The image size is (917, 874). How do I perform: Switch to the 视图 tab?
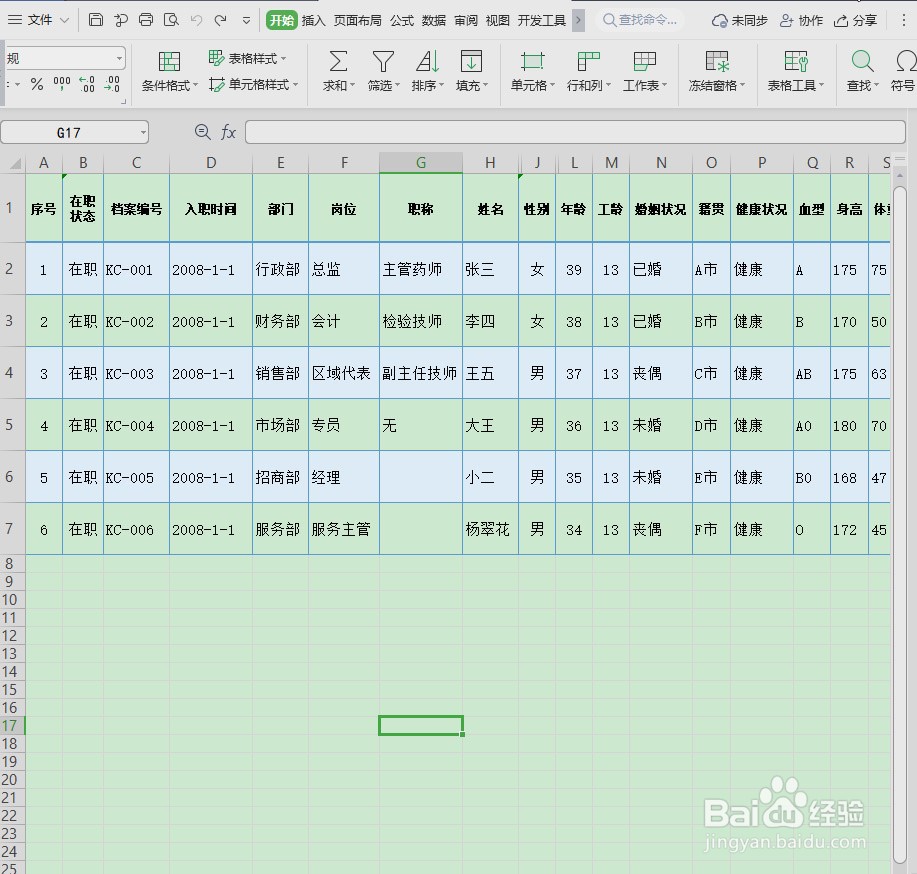pos(498,20)
